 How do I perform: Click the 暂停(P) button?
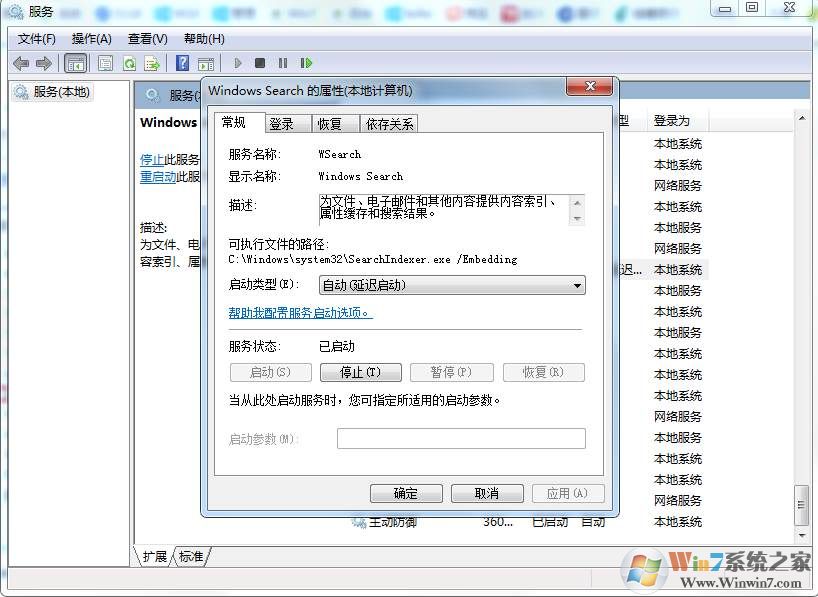click(x=451, y=372)
